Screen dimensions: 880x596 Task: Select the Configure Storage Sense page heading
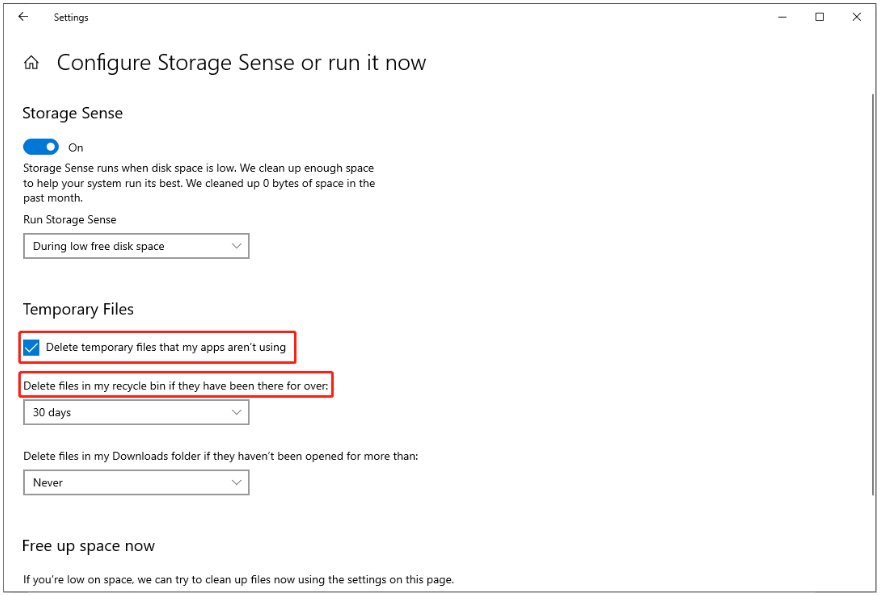click(242, 62)
